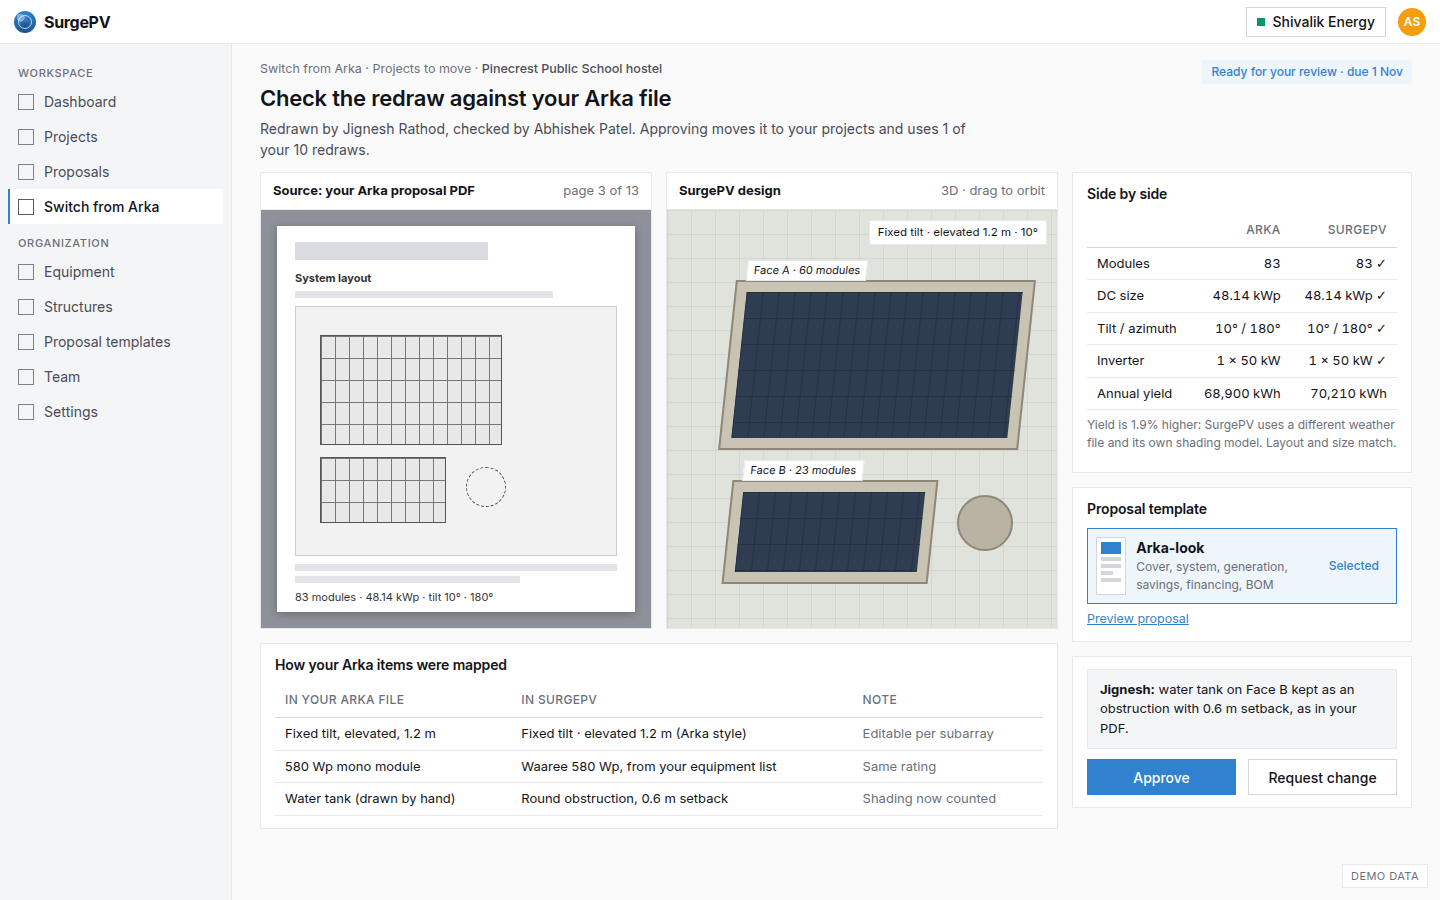Viewport: 1440px width, 900px height.
Task: Open Proposal templates in the sidebar
Action: (x=115, y=342)
